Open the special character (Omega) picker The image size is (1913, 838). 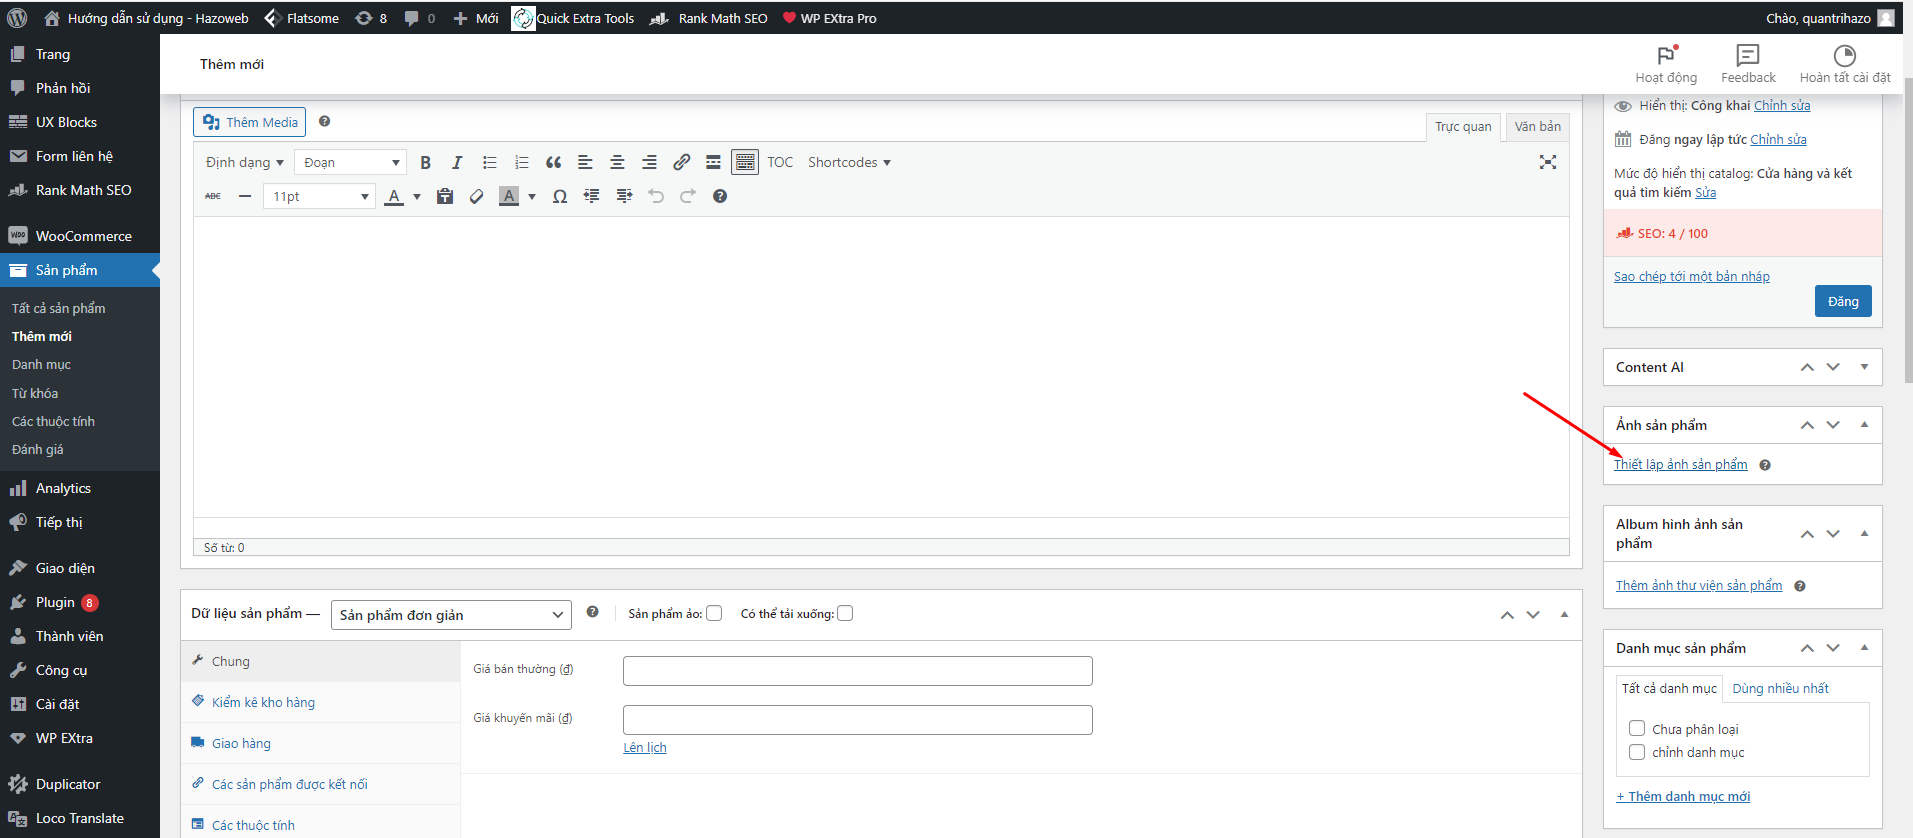point(560,197)
